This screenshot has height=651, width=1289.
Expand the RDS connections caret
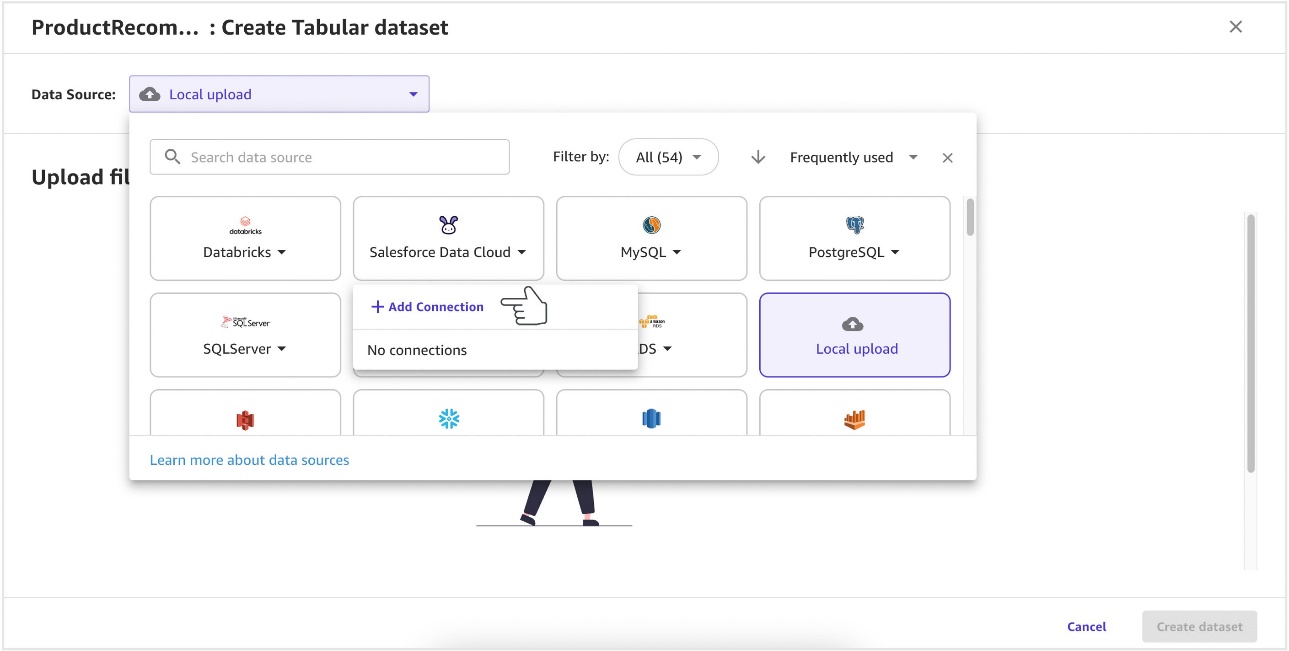(x=667, y=349)
